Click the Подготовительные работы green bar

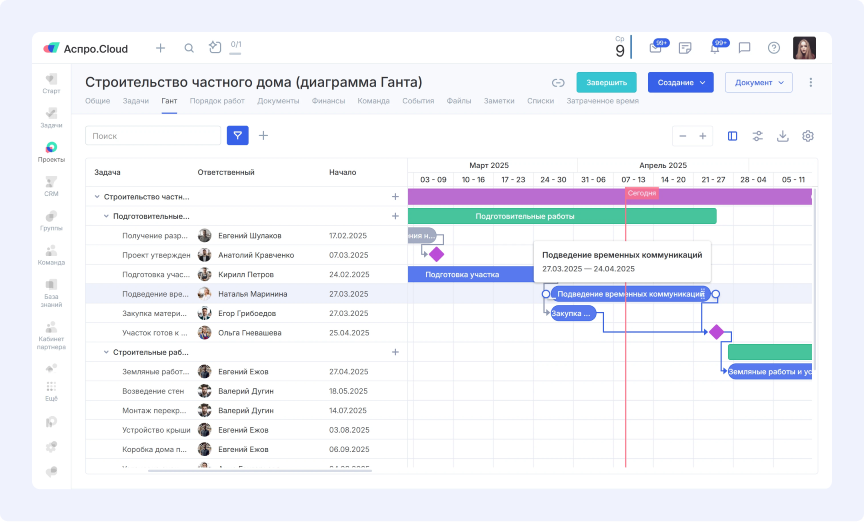tap(562, 216)
